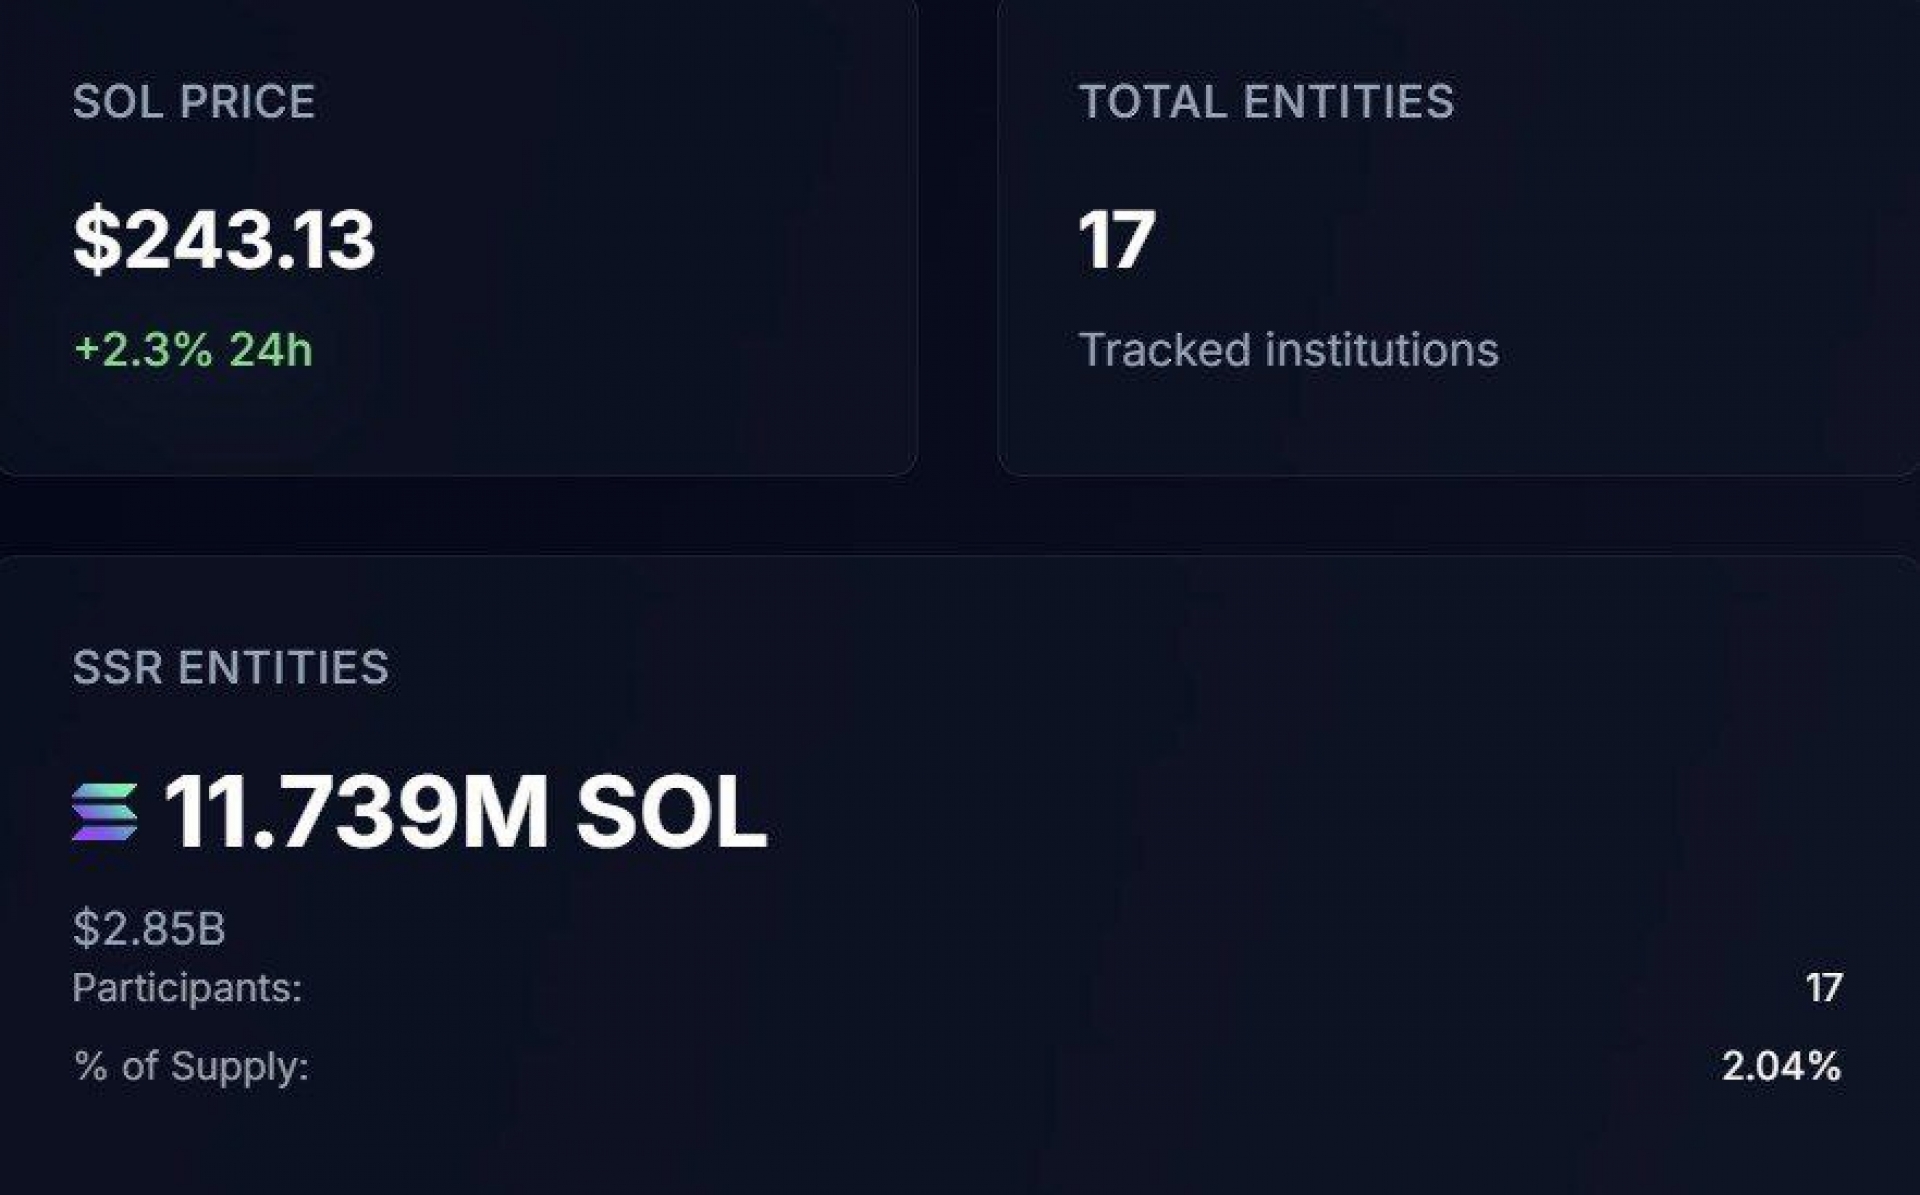
Task: Click the $2.85B dollar value
Action: click(x=149, y=928)
